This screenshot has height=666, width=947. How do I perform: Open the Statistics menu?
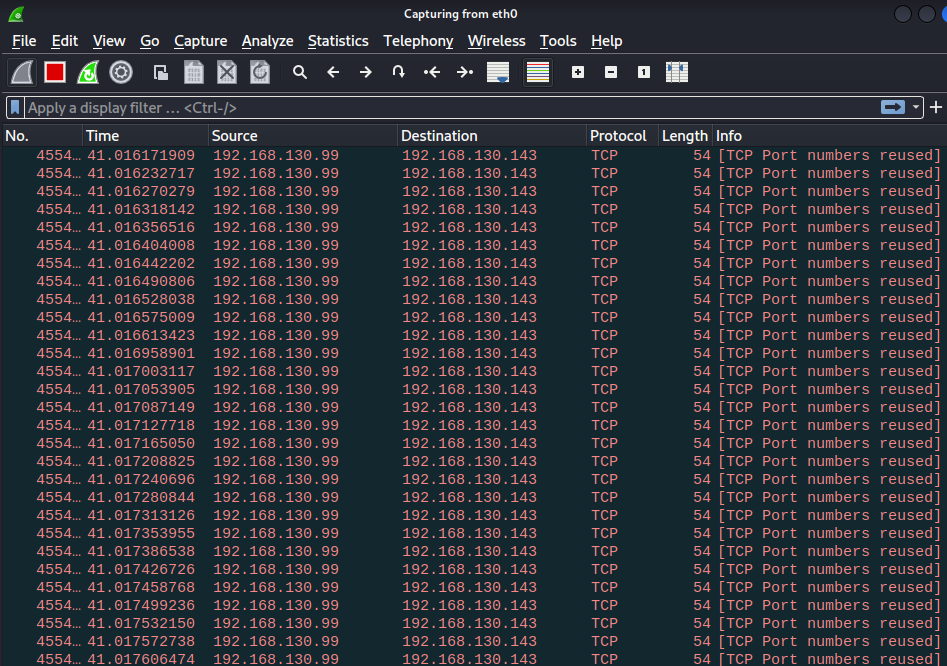point(338,41)
